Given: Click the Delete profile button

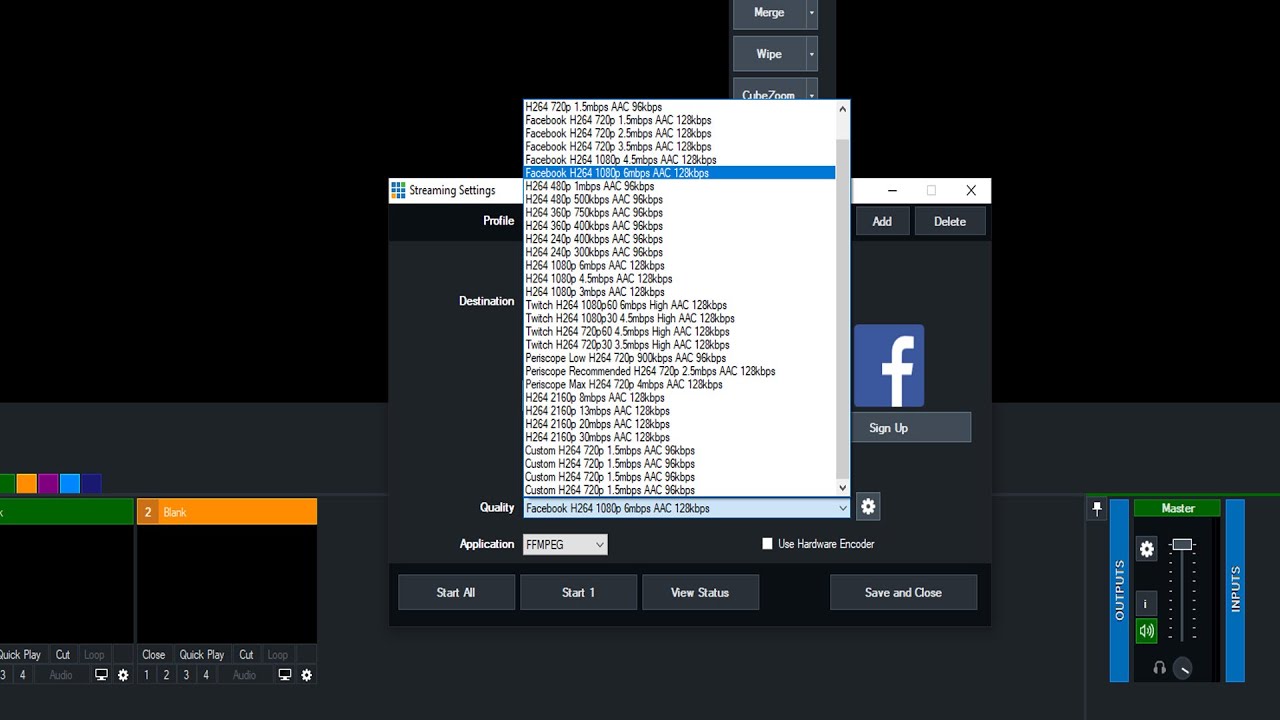Looking at the screenshot, I should 950,221.
